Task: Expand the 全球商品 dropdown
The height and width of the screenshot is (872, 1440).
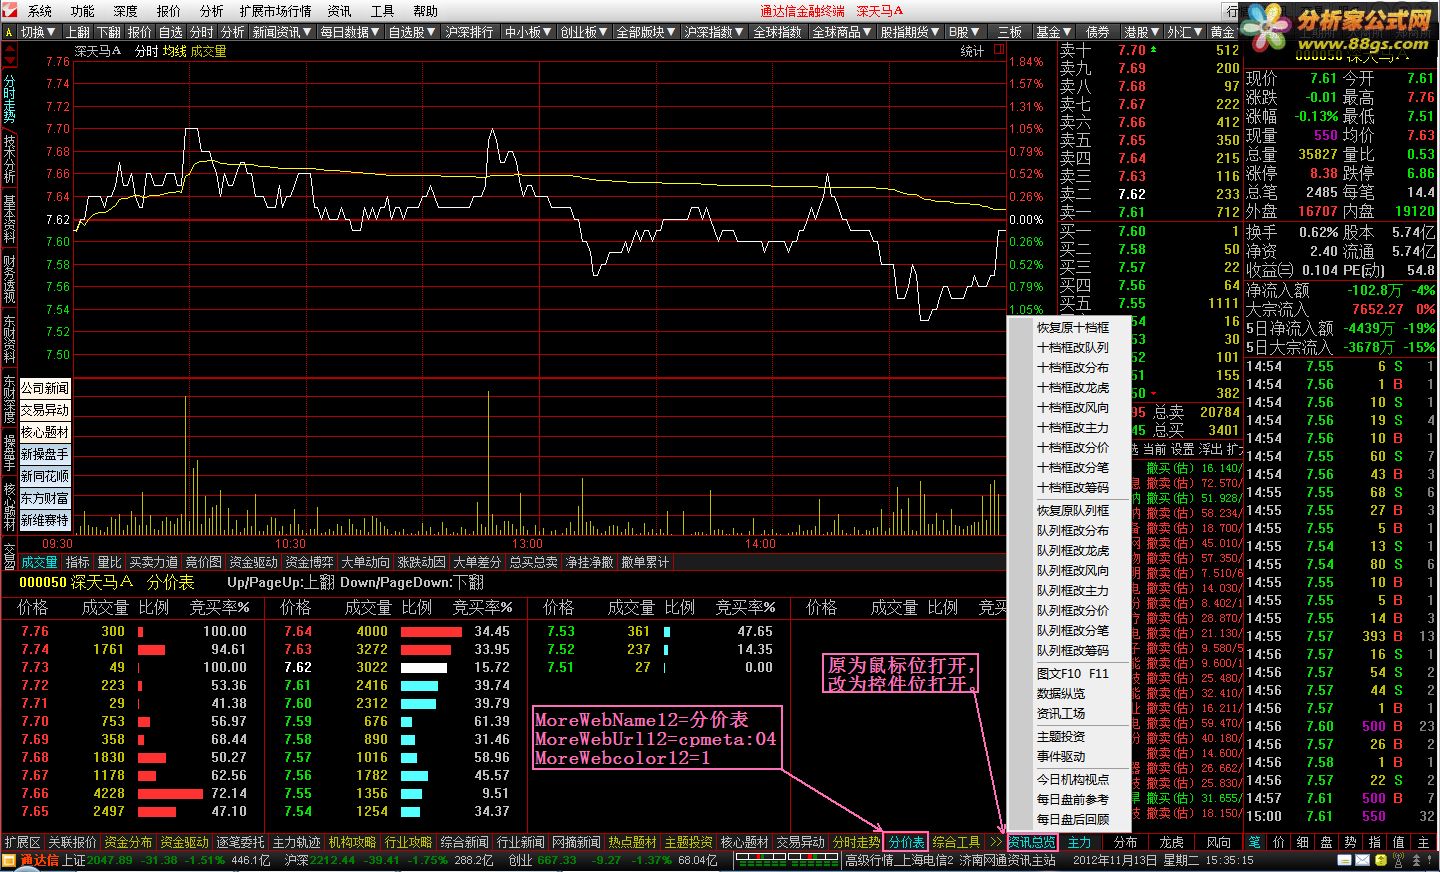Action: coord(842,32)
